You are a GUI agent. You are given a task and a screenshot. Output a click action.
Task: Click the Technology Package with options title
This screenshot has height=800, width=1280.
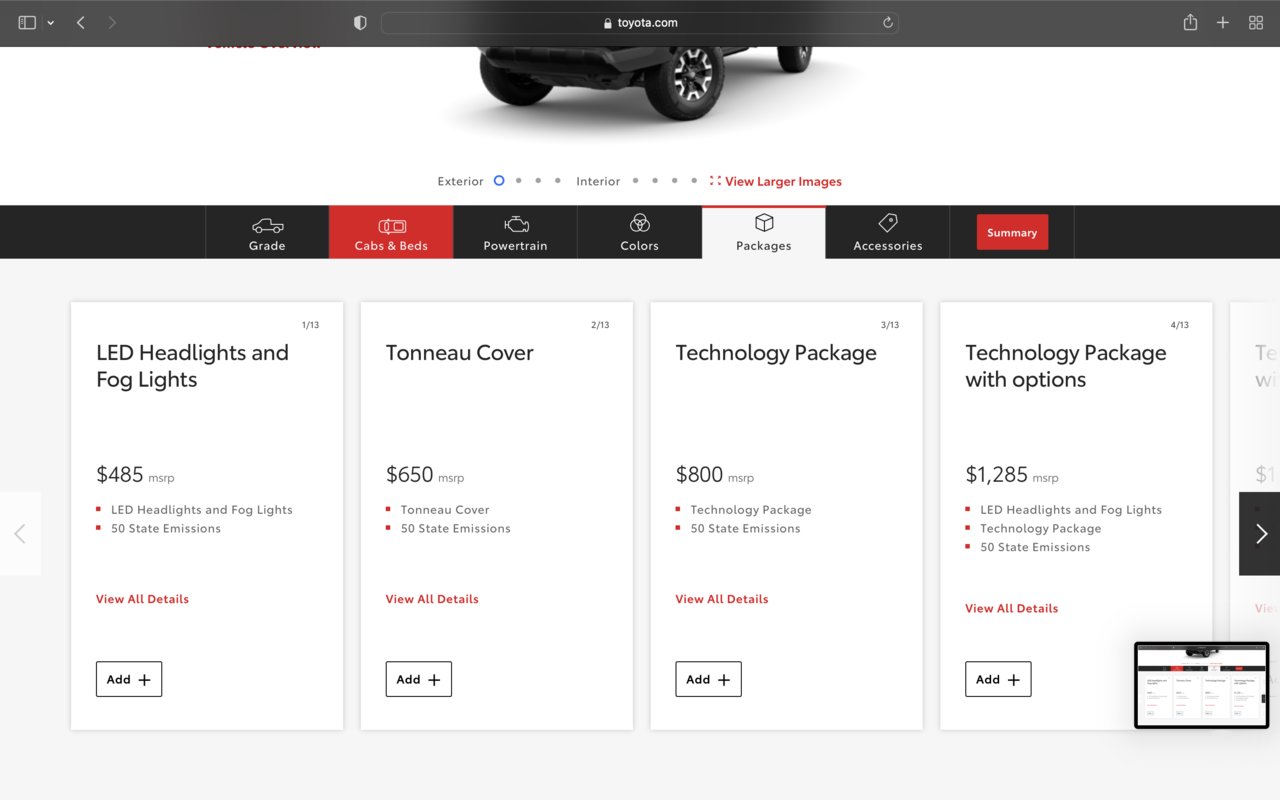tap(1066, 366)
